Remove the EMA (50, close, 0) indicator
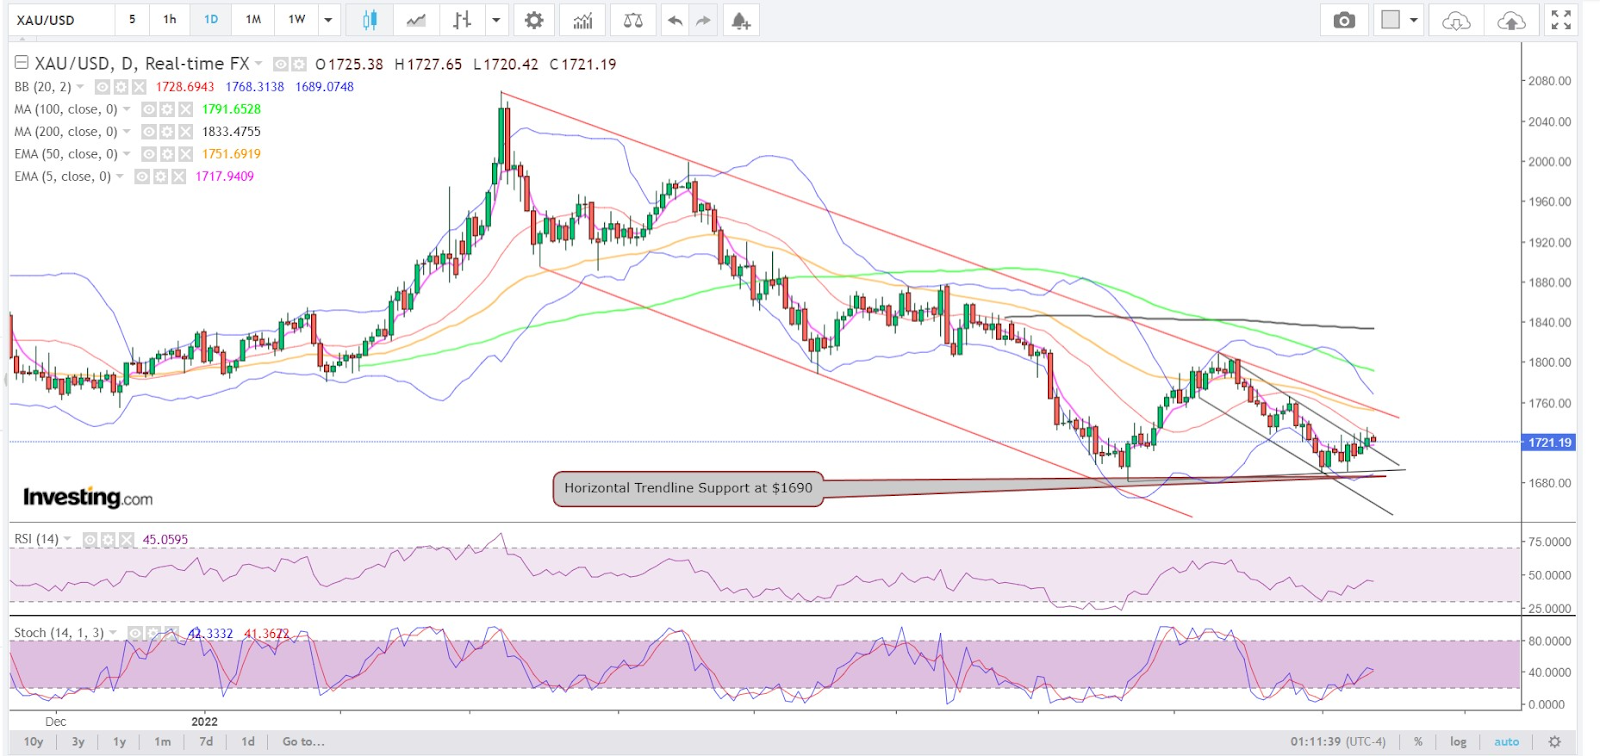 [x=185, y=154]
